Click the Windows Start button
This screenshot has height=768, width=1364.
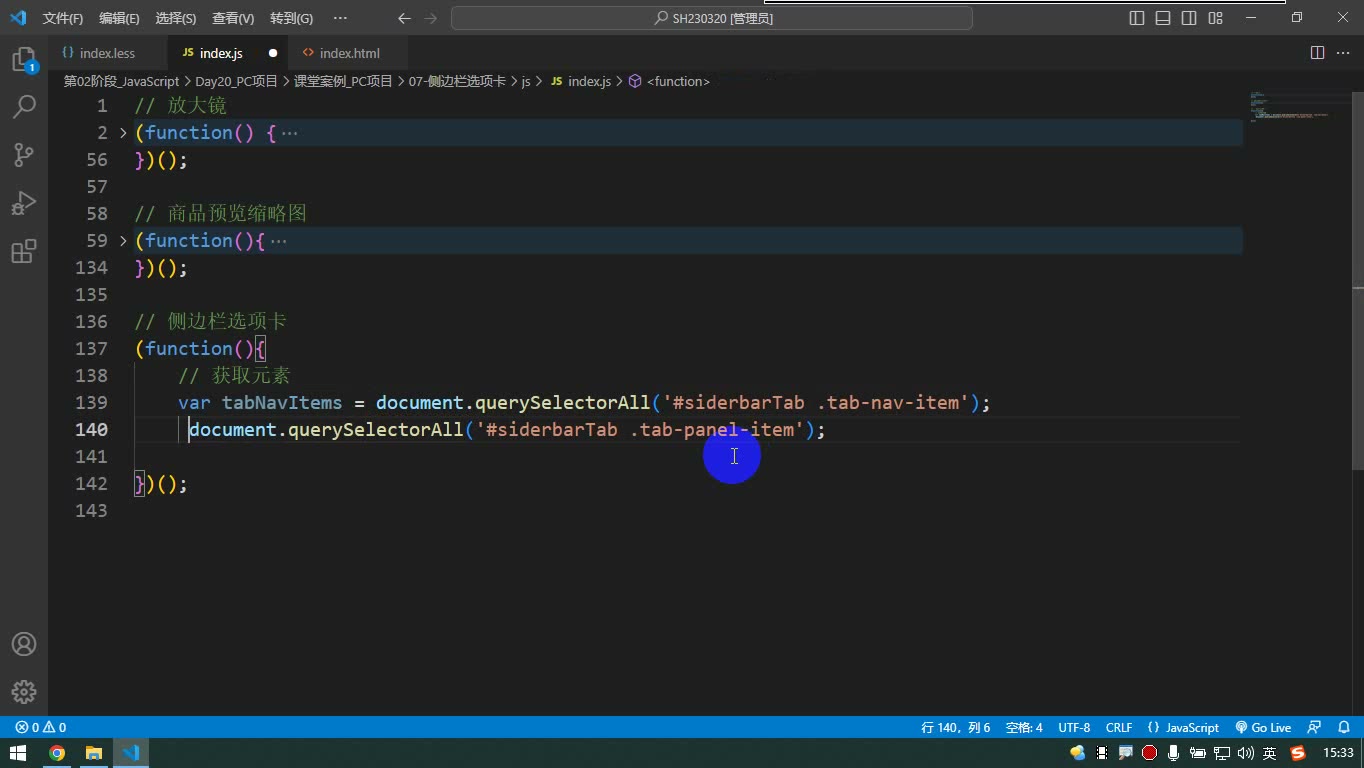point(18,753)
